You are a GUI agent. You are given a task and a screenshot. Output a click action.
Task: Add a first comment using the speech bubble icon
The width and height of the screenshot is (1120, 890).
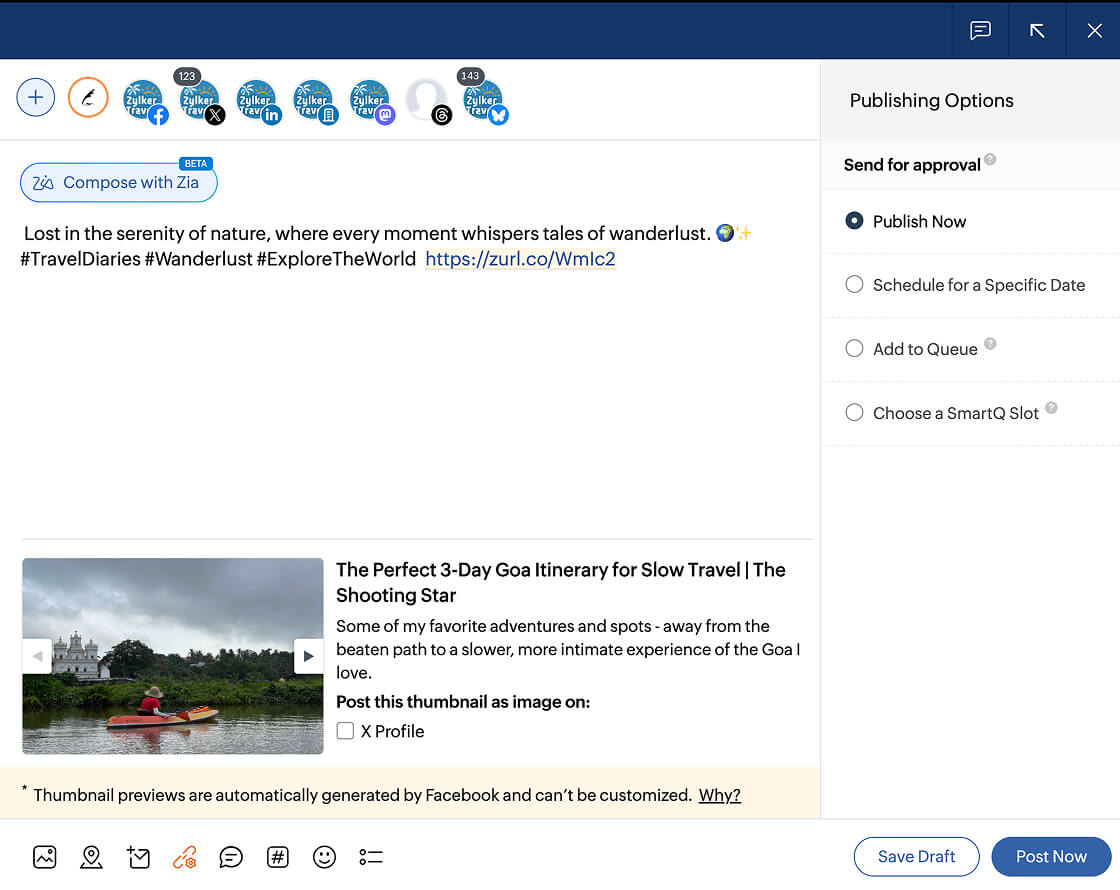(231, 856)
